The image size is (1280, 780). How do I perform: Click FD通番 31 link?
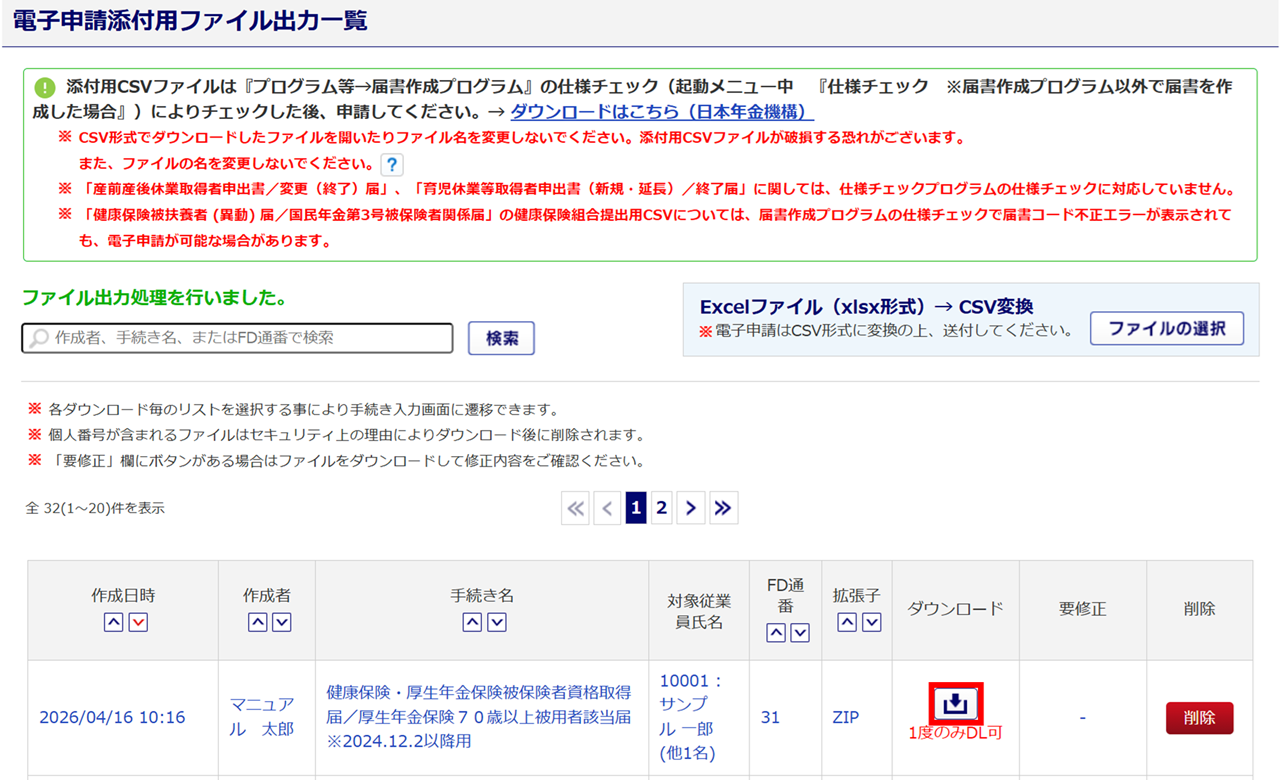[770, 718]
